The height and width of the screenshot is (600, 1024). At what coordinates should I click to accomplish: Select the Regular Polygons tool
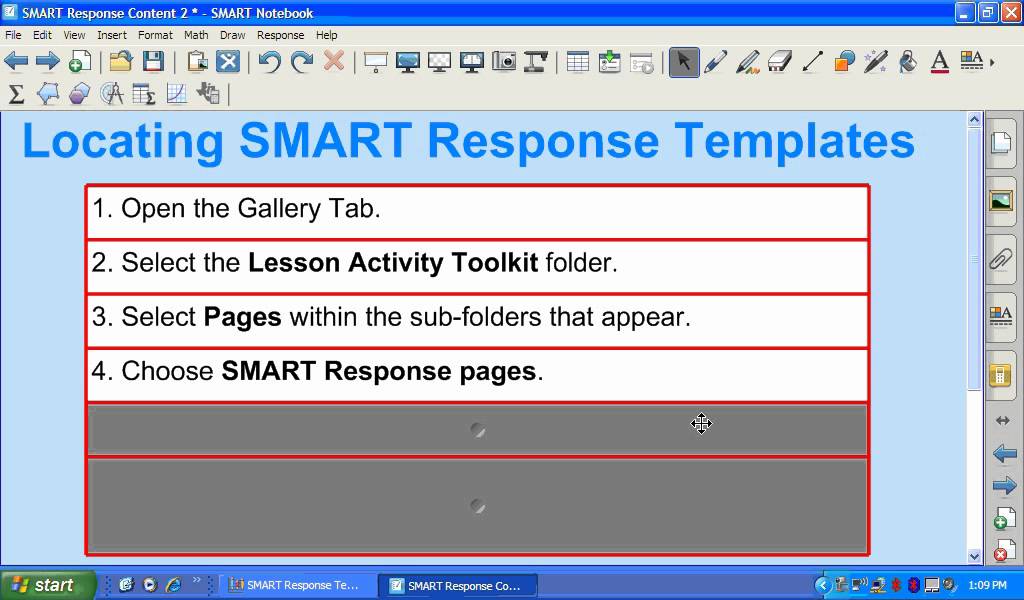(x=80, y=94)
